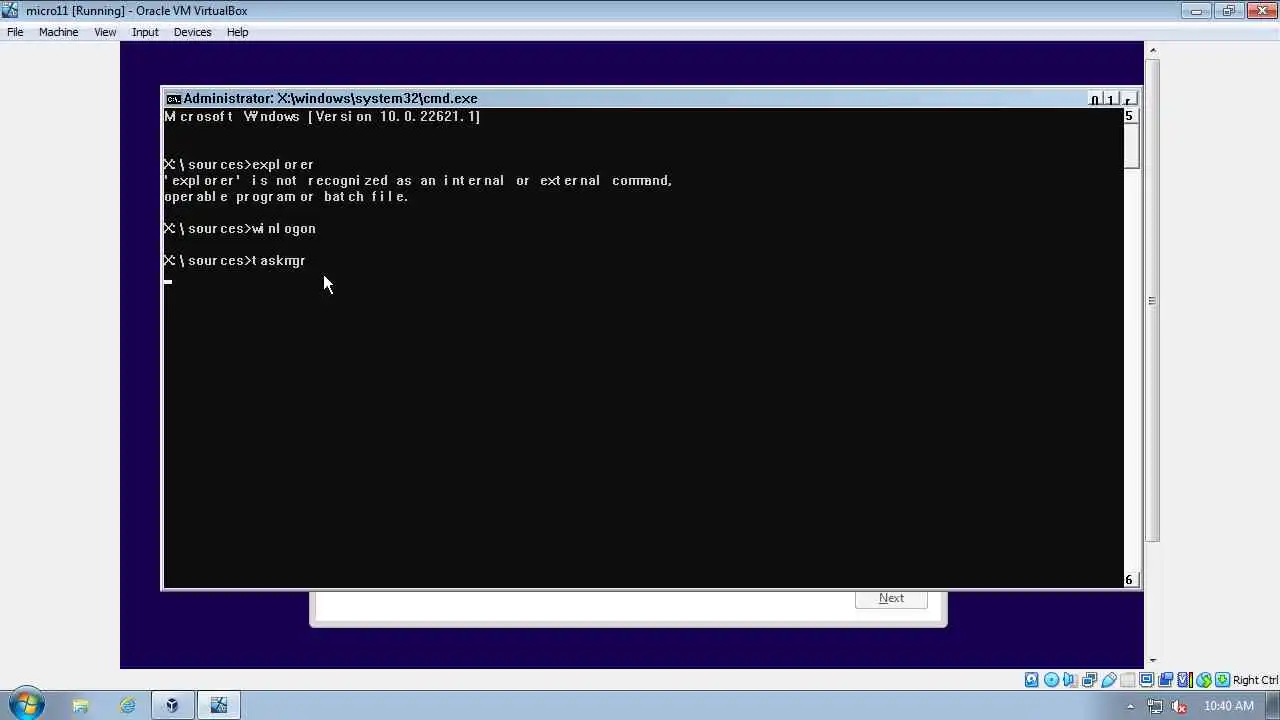Image resolution: width=1280 pixels, height=720 pixels.
Task: Open the Input menu
Action: tap(145, 32)
